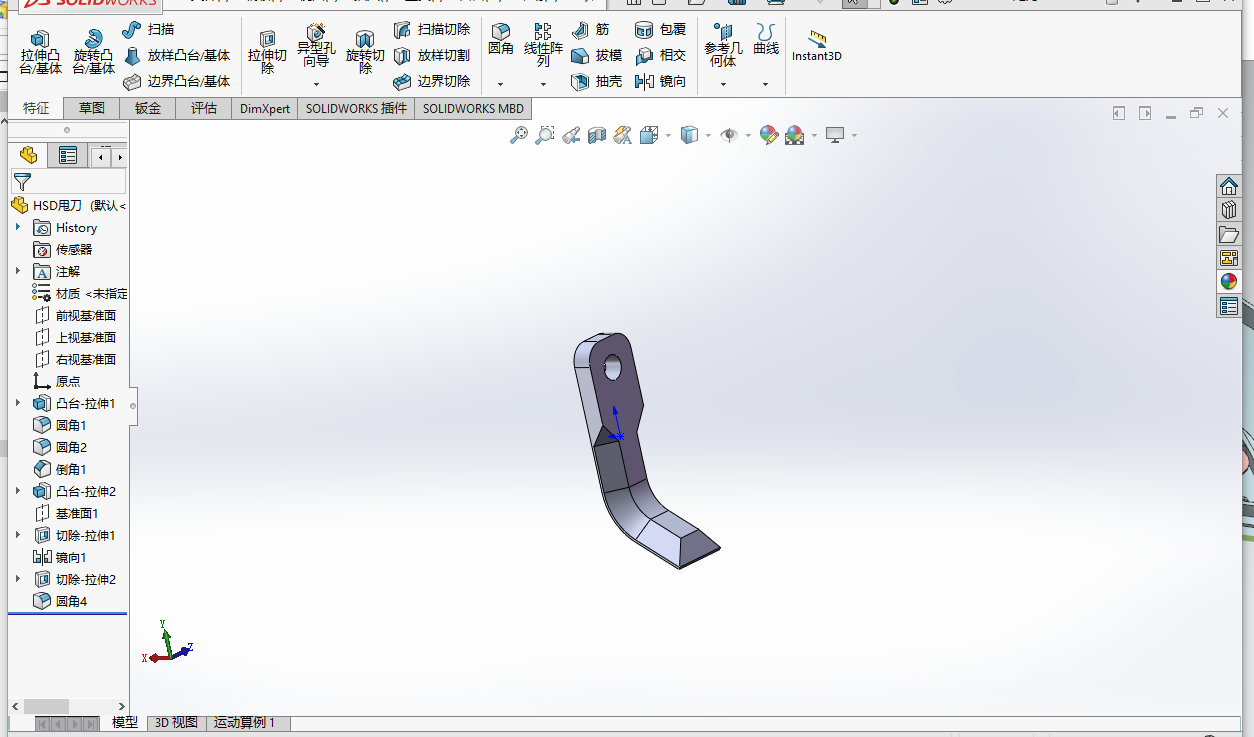Switch to the 3D 视图 tab

[177, 723]
